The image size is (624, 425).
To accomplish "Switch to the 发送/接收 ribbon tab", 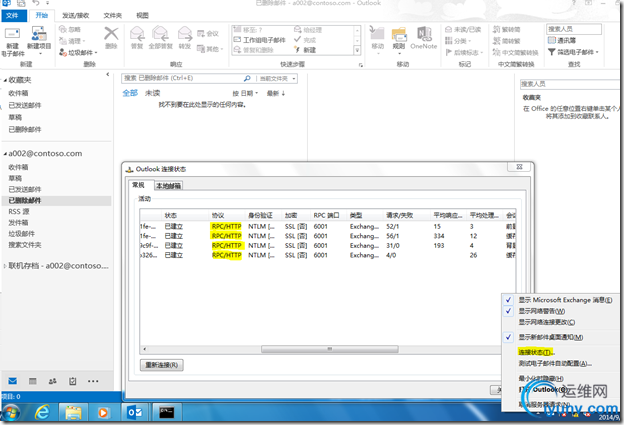I will (76, 16).
